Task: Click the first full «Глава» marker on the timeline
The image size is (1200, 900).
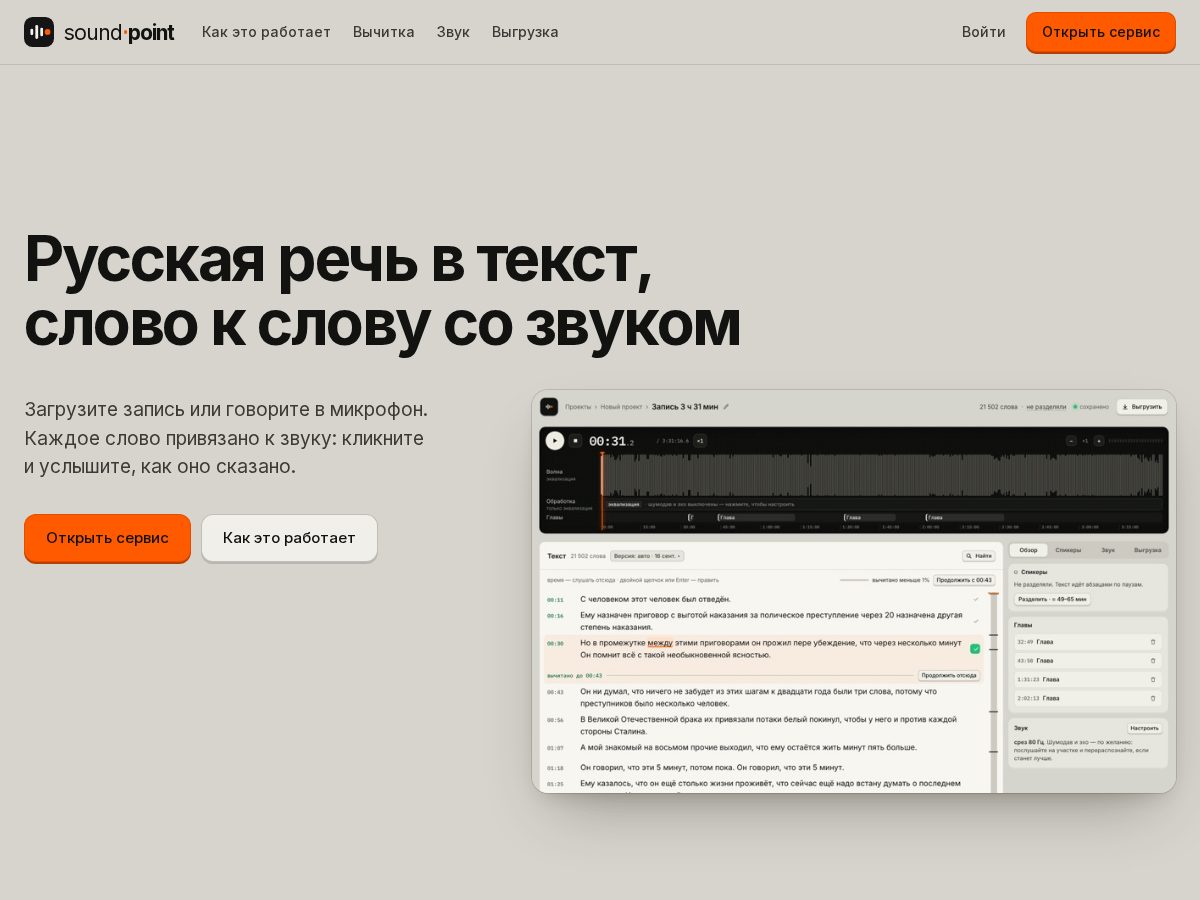Action: coord(756,518)
